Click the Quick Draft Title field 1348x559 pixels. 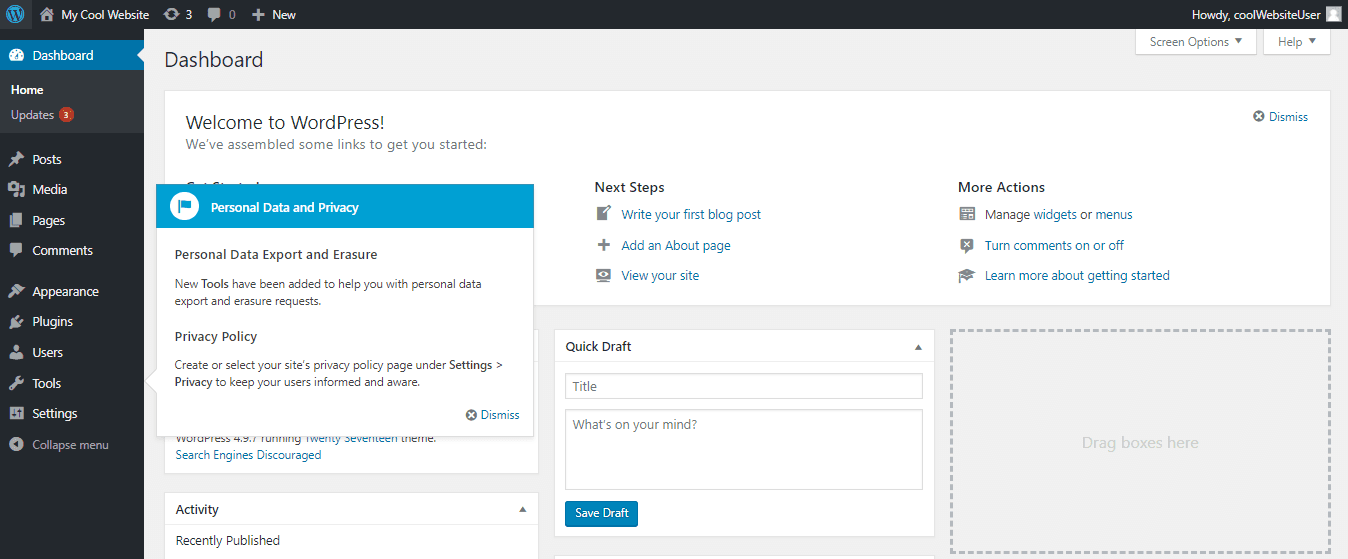click(x=744, y=386)
